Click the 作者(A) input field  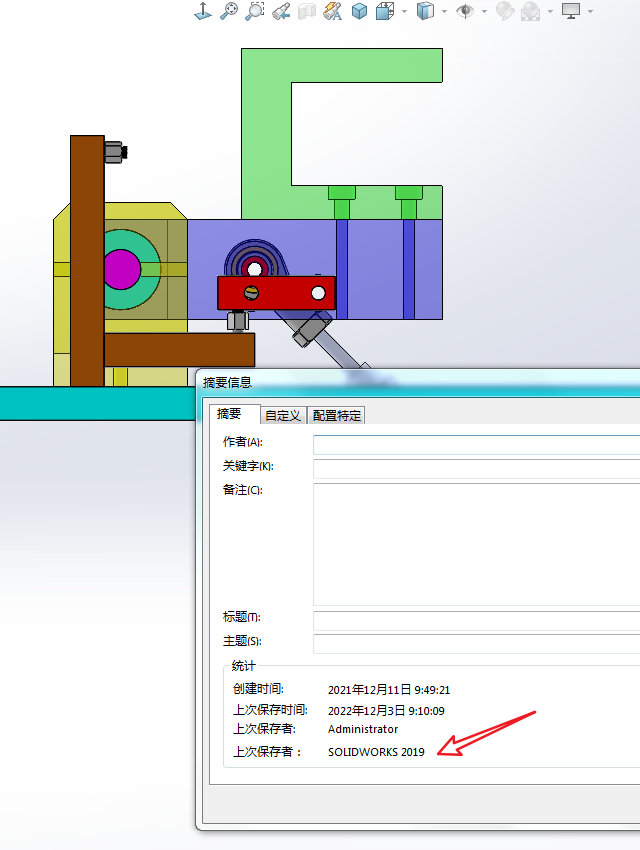[x=477, y=445]
